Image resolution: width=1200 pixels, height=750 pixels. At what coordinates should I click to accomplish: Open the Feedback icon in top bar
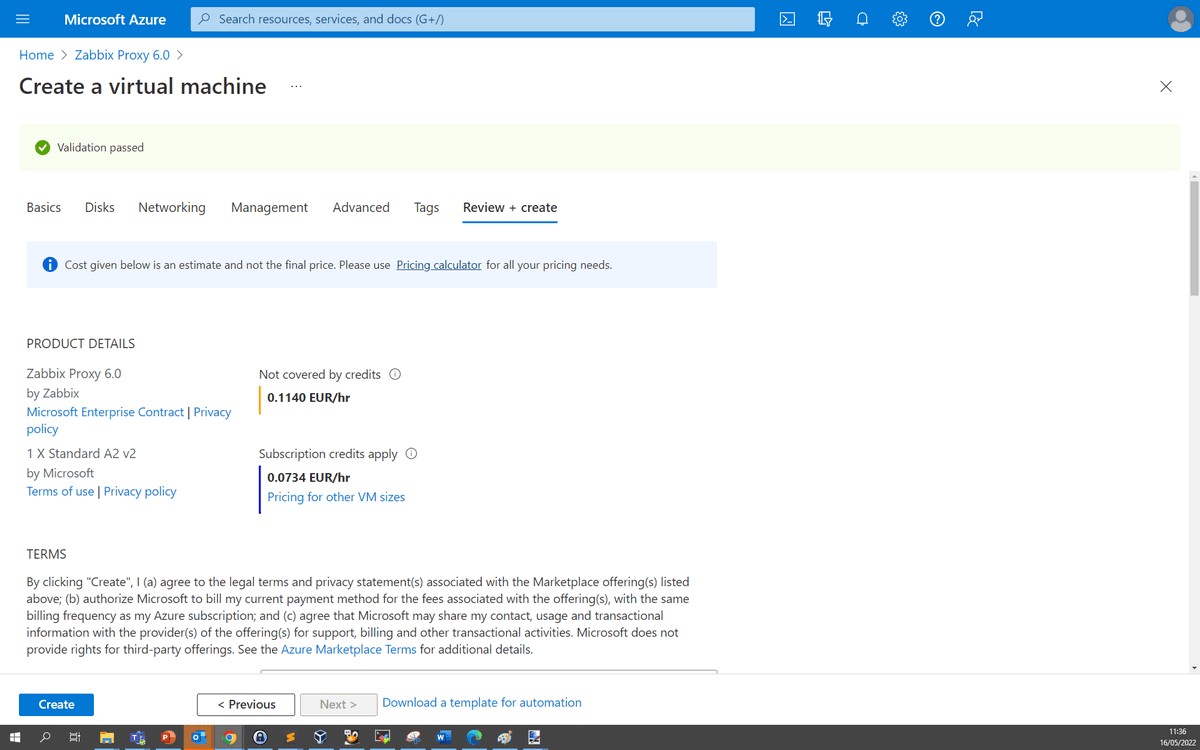[x=975, y=19]
